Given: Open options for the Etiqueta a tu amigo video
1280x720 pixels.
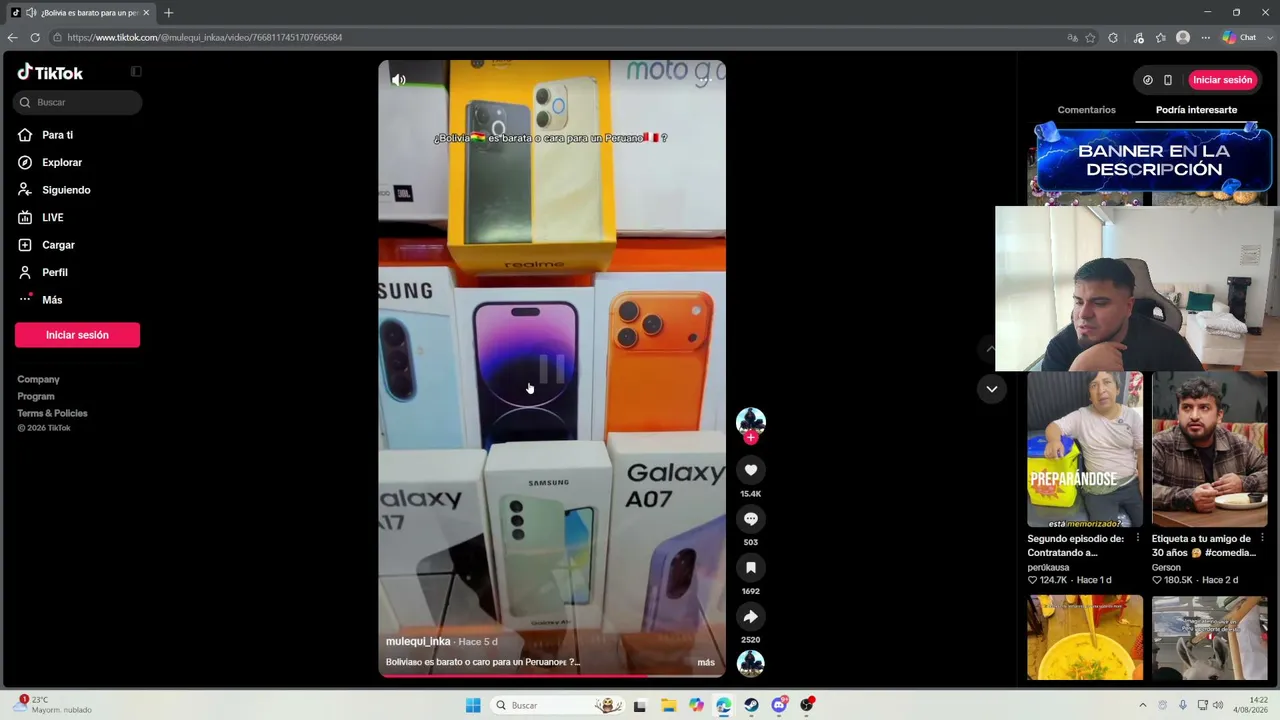Looking at the screenshot, I should click(1262, 538).
